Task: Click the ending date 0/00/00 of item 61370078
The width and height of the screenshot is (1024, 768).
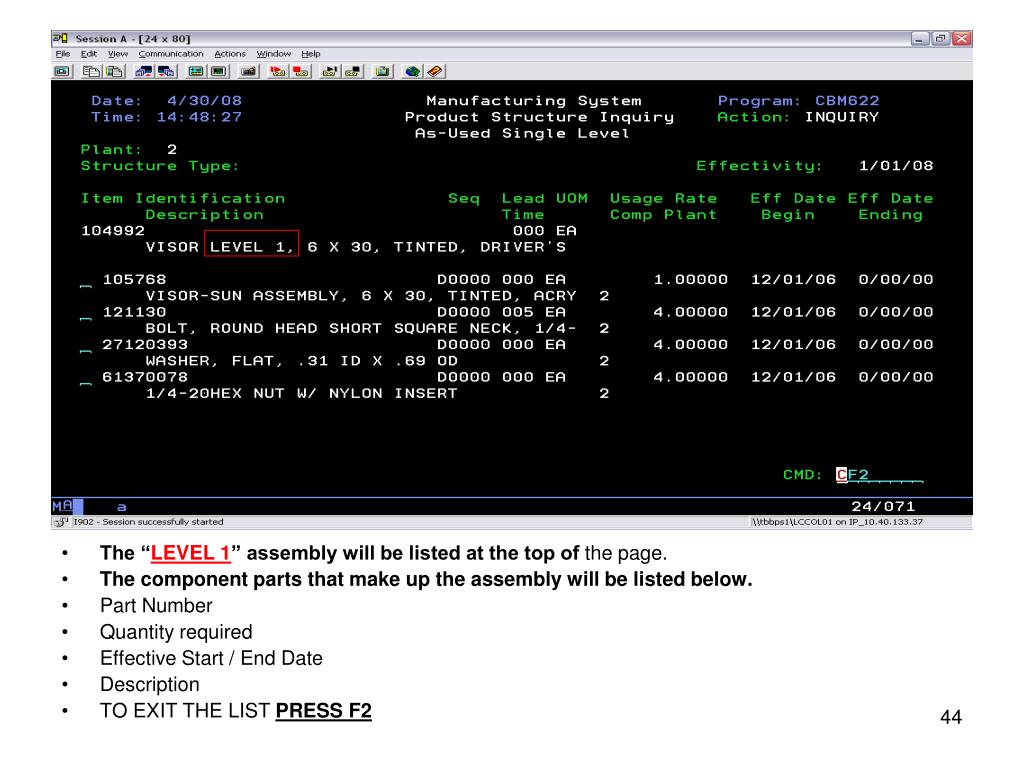Action: tap(895, 377)
